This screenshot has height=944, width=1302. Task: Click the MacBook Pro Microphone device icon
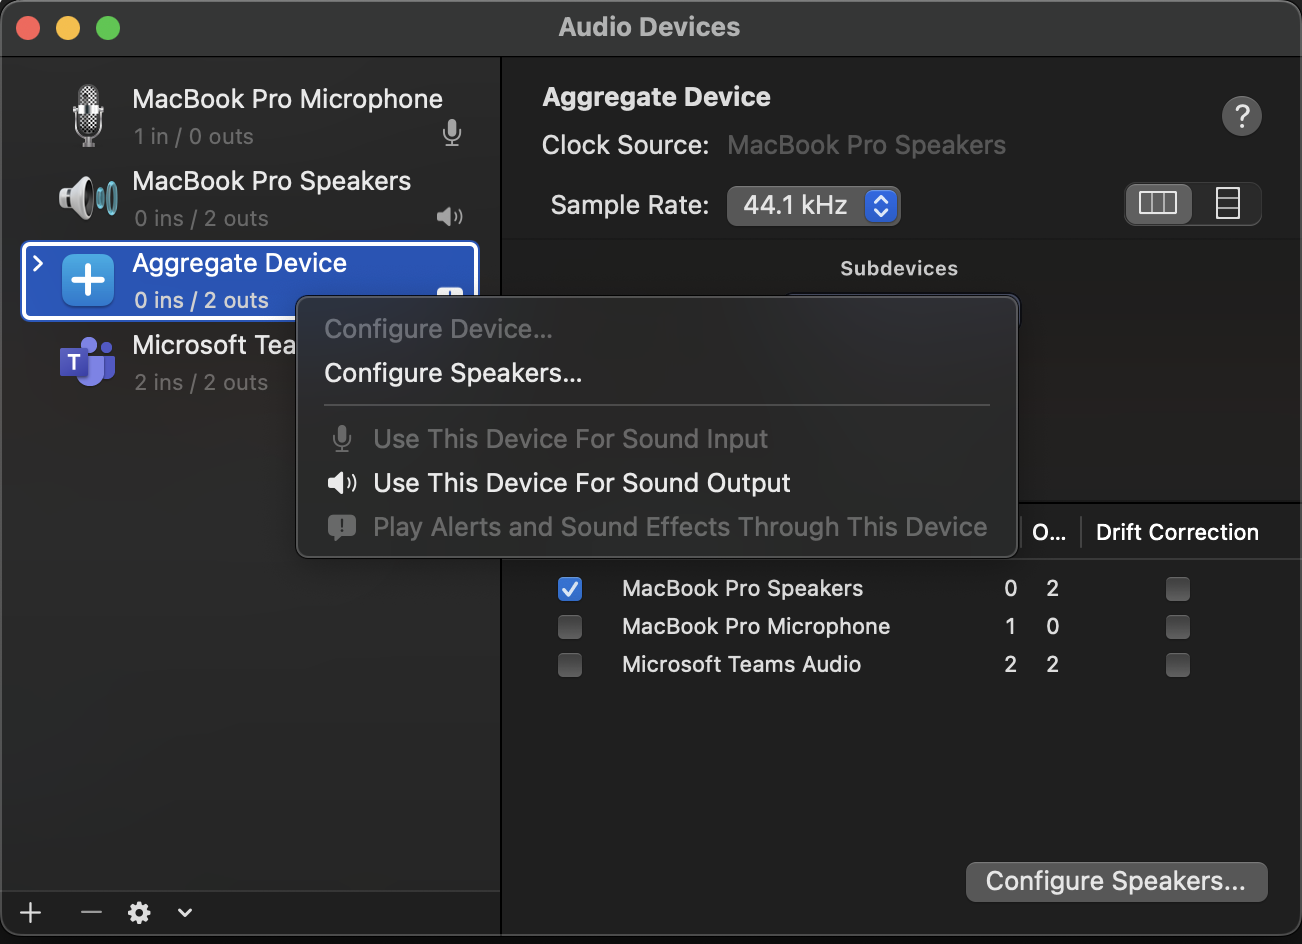(88, 116)
